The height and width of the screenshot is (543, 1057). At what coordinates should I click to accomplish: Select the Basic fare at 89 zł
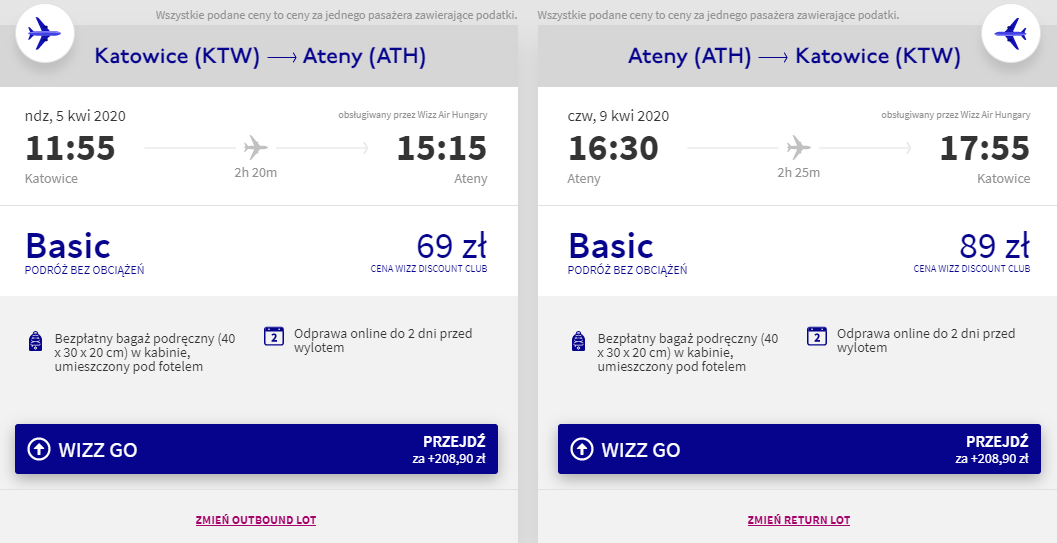click(798, 250)
